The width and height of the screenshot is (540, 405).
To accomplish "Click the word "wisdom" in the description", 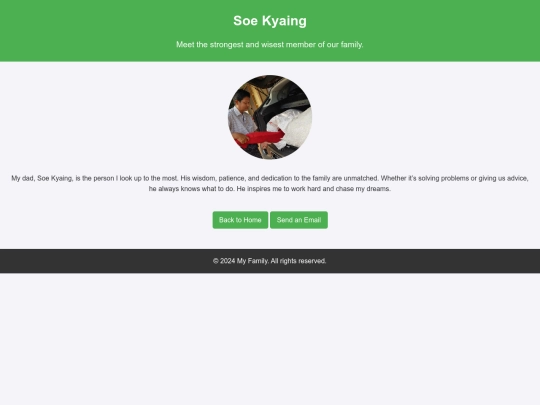I will click(204, 178).
